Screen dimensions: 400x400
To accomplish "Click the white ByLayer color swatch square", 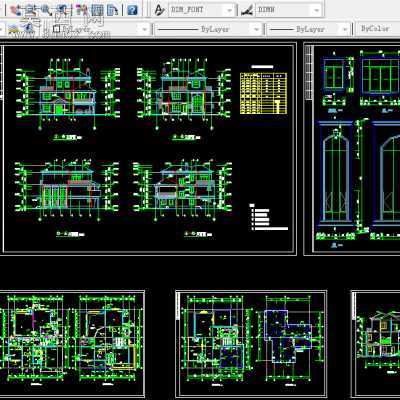I will [x=57, y=29].
